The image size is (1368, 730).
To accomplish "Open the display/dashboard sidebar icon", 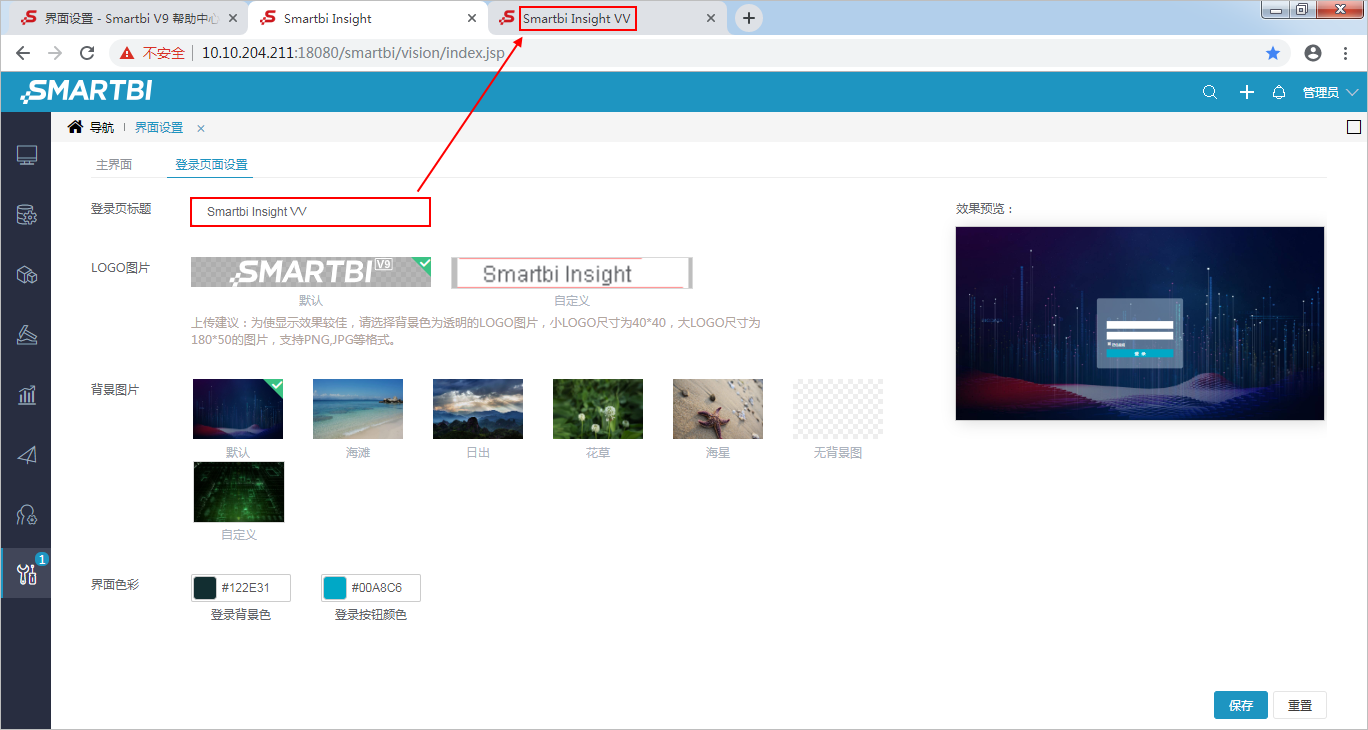I will tap(27, 155).
